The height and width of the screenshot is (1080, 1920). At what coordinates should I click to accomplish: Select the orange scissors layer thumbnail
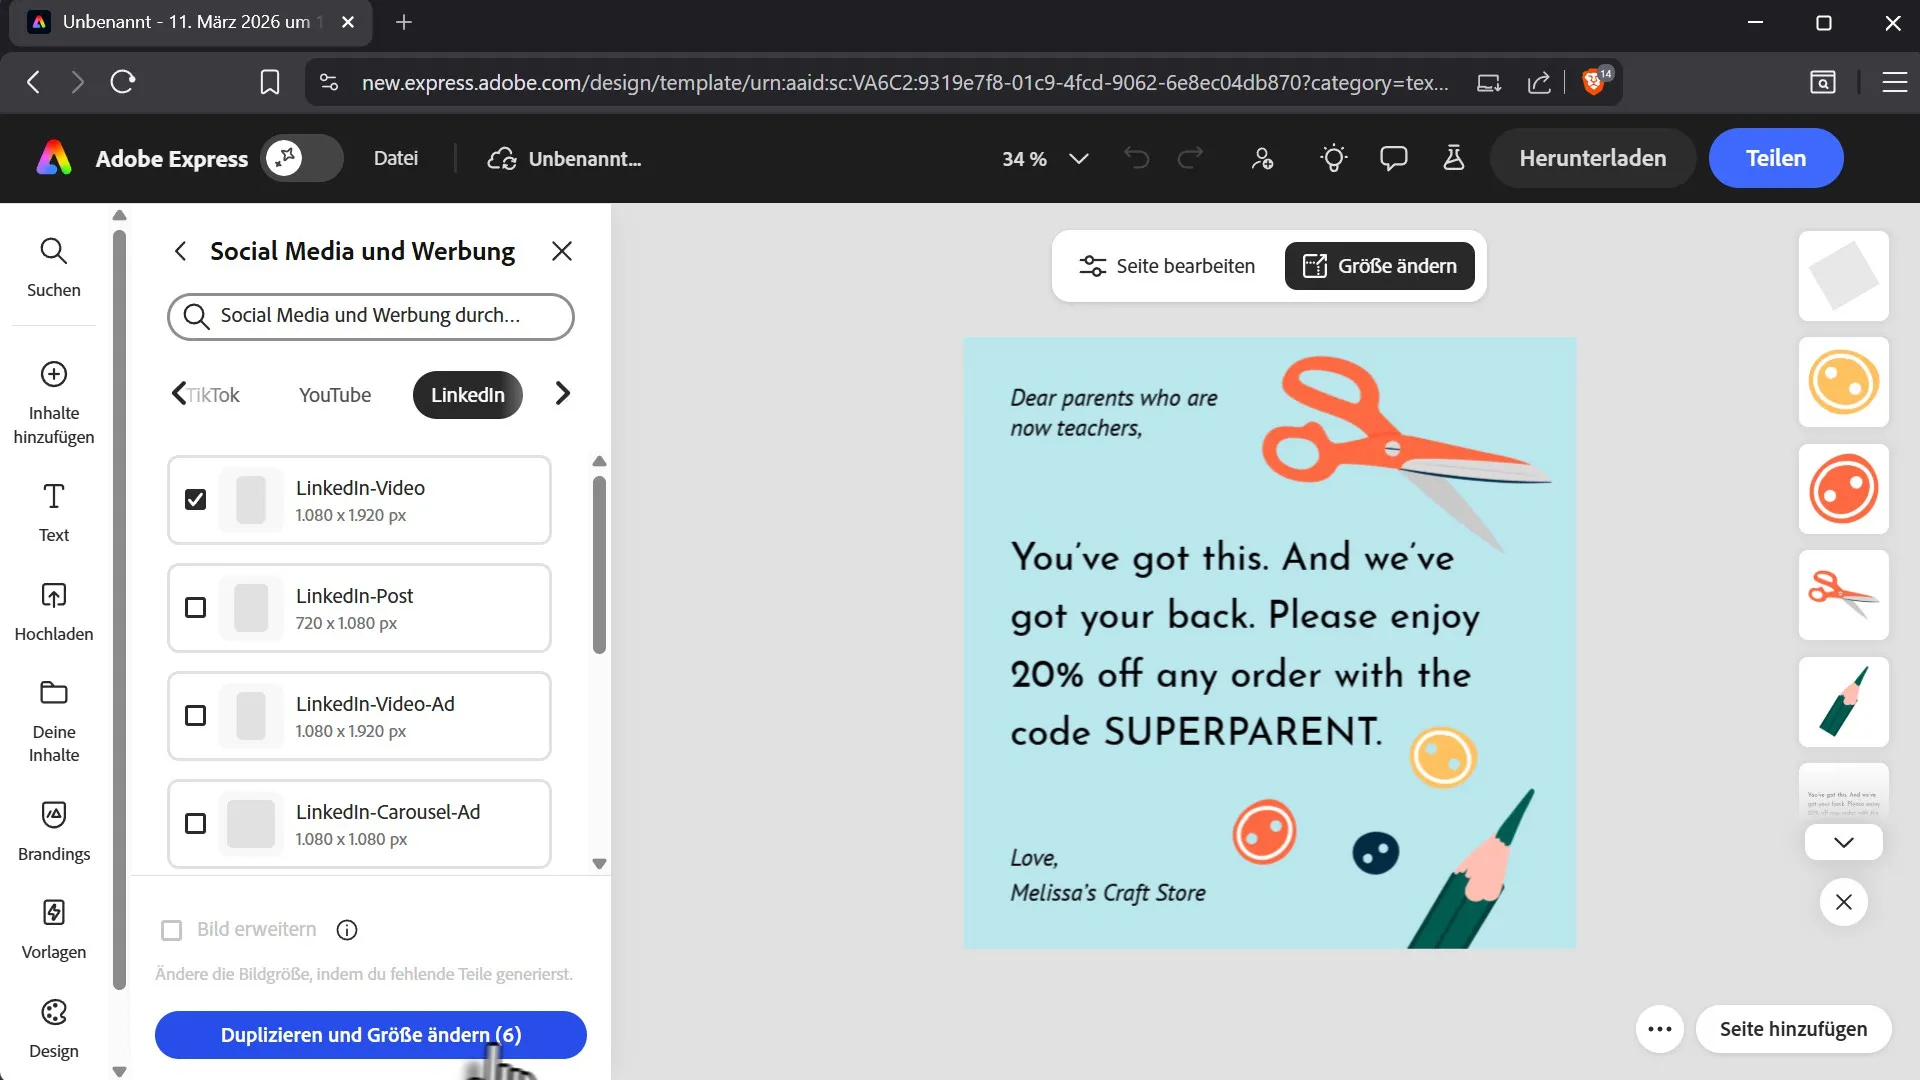(x=1843, y=595)
